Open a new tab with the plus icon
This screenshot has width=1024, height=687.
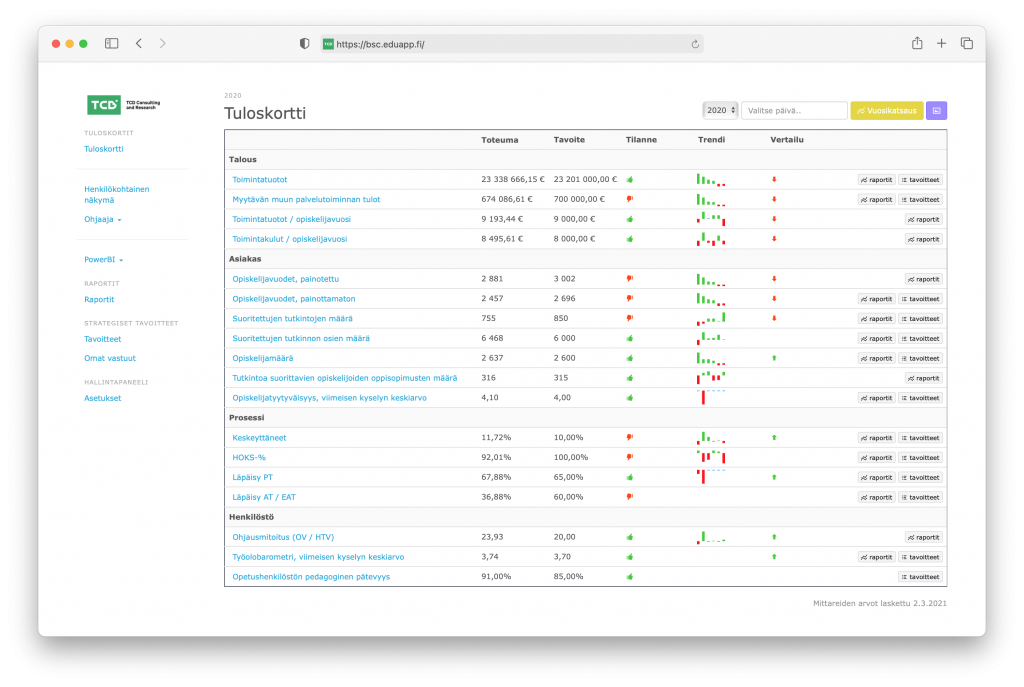[x=941, y=44]
